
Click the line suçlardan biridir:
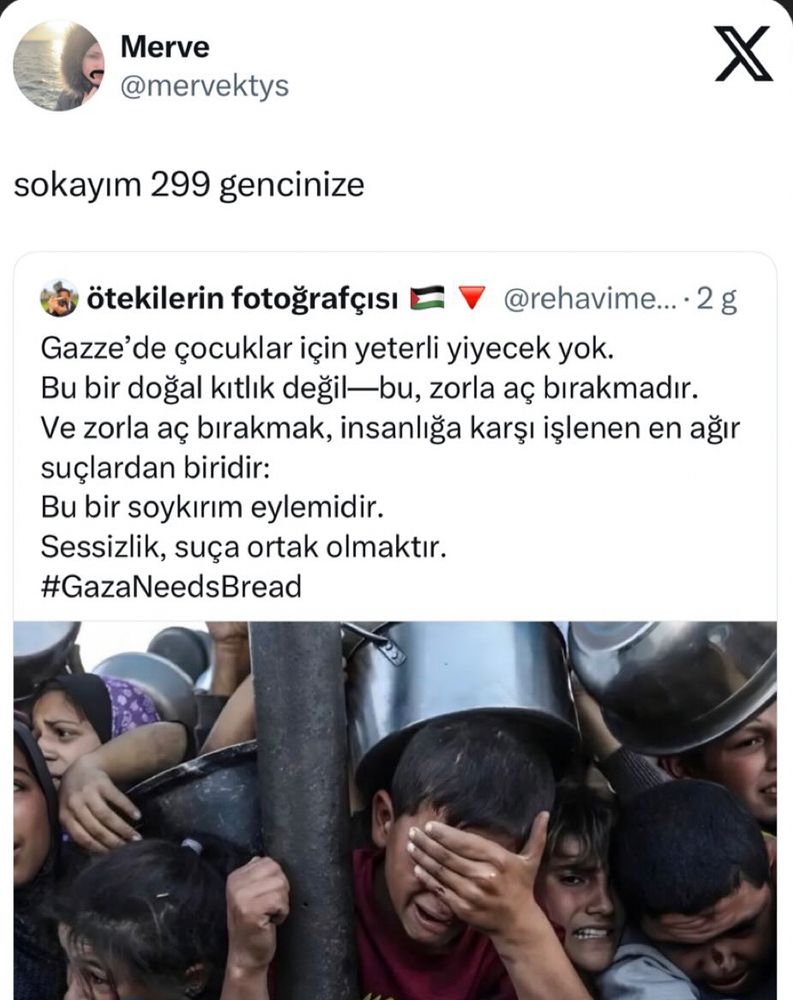tap(155, 468)
